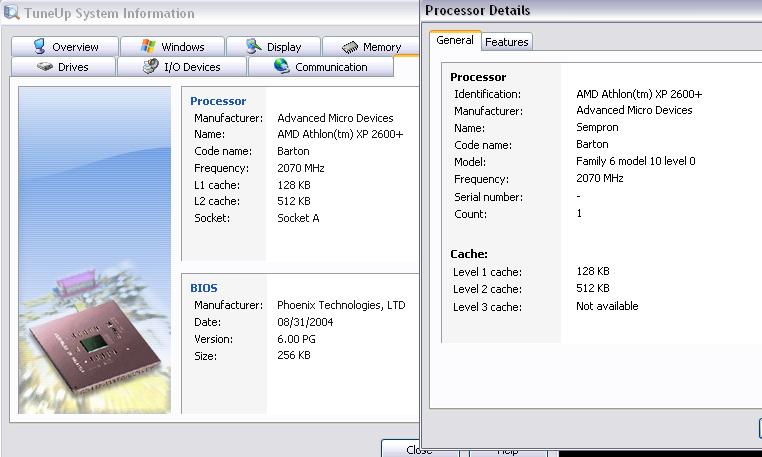The width and height of the screenshot is (762, 457).
Task: Select the BIOS version '6.00 PG'
Action: click(296, 339)
